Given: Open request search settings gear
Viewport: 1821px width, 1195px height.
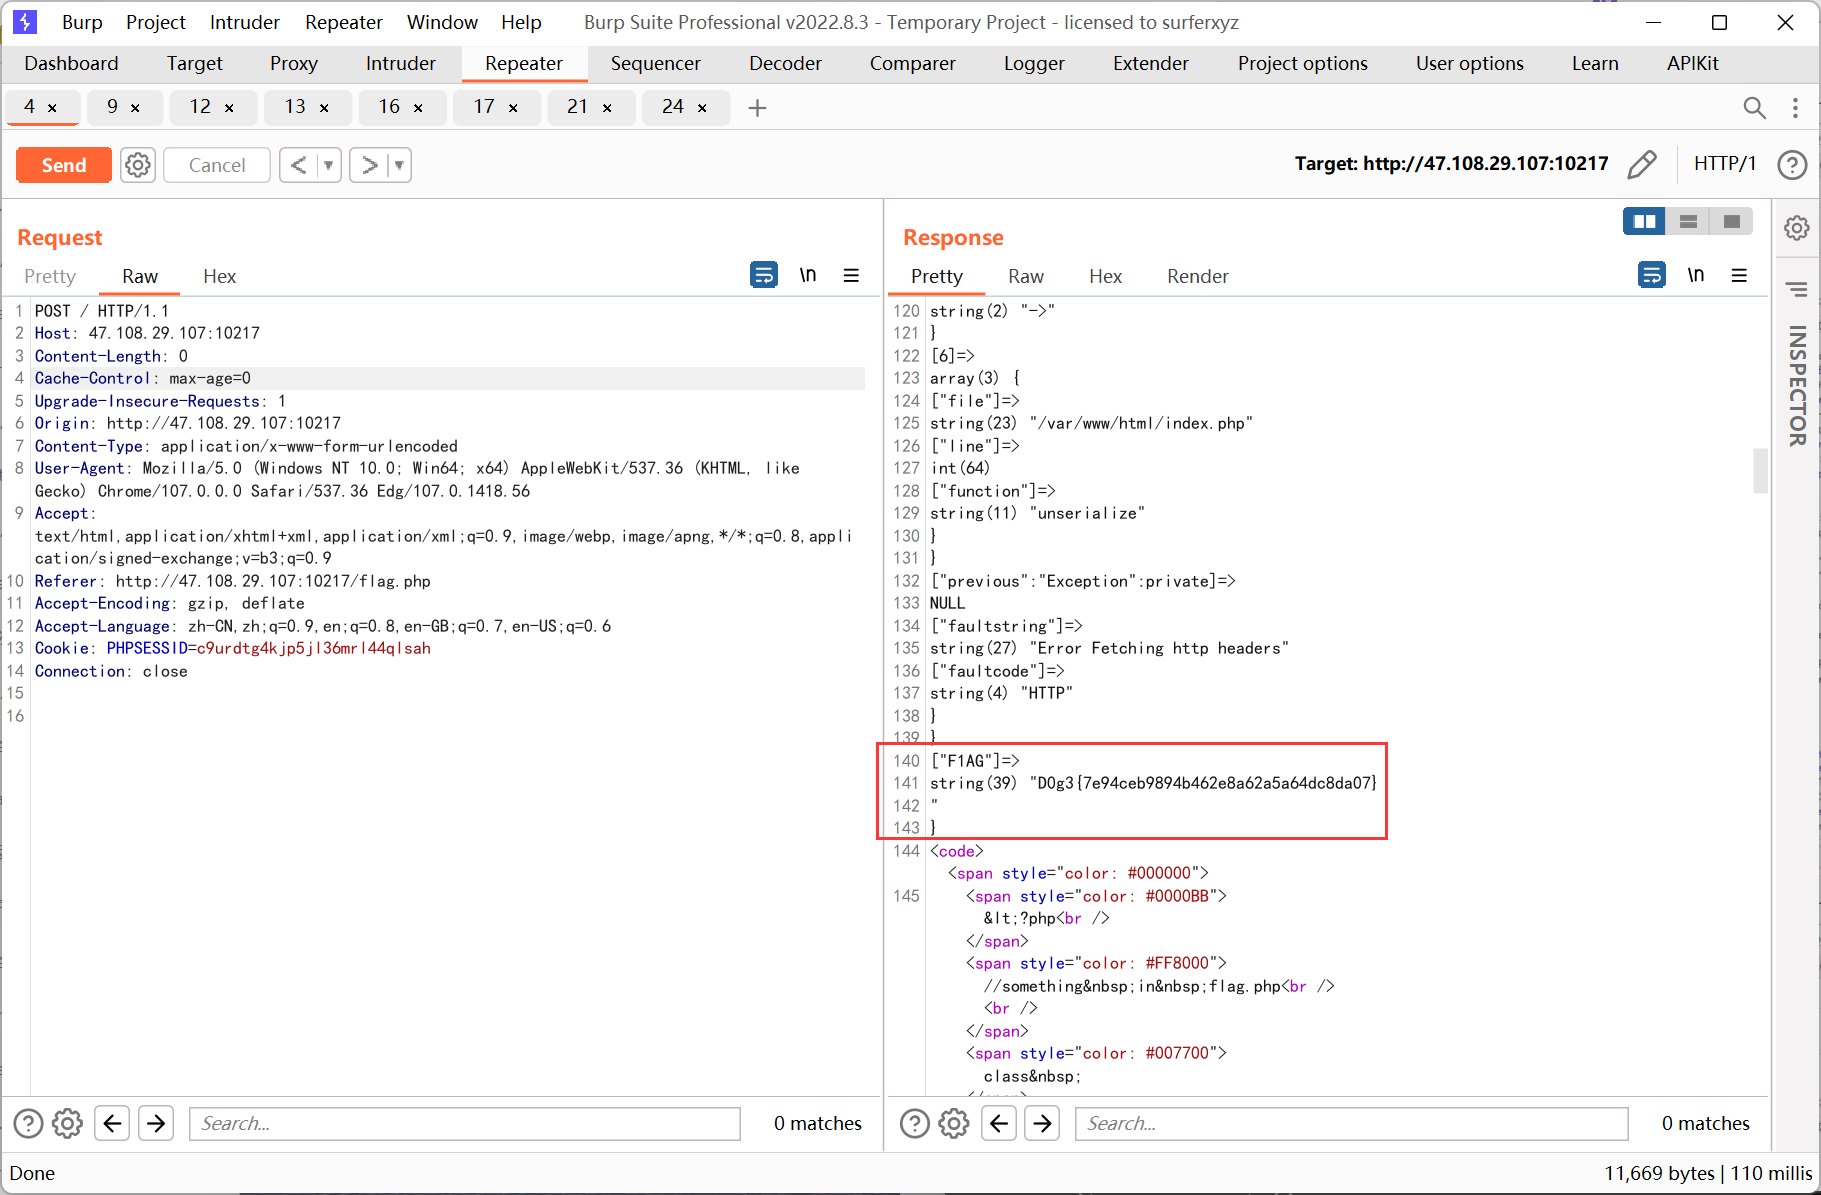Looking at the screenshot, I should tap(68, 1124).
